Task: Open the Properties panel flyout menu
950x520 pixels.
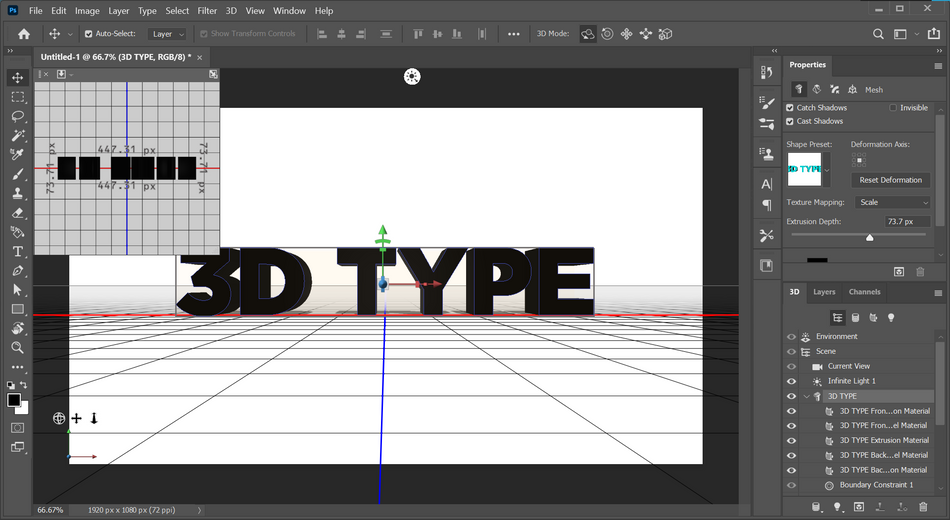Action: click(x=938, y=65)
